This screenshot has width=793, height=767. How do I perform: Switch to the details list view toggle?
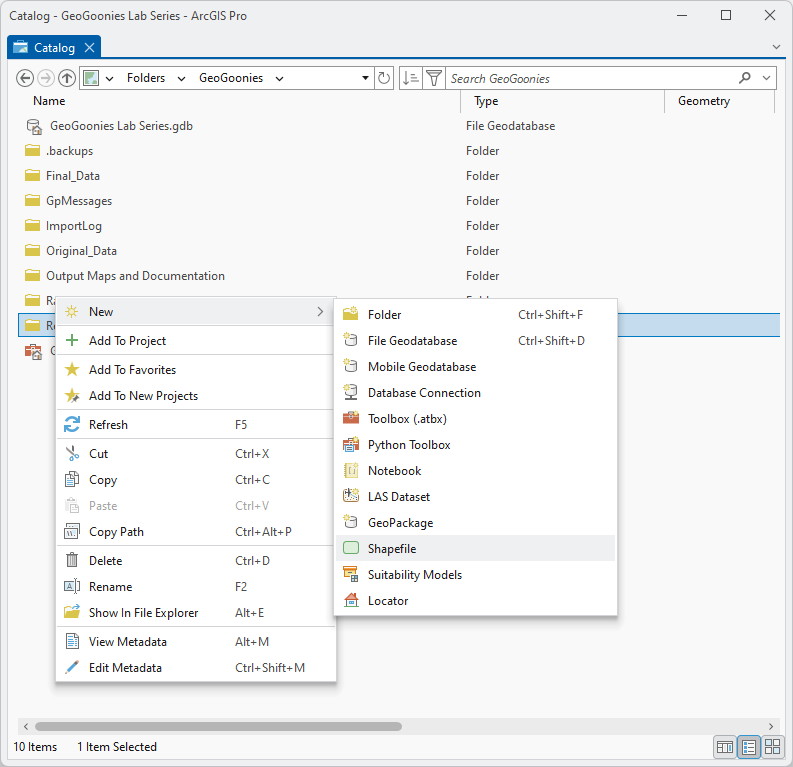coord(749,747)
